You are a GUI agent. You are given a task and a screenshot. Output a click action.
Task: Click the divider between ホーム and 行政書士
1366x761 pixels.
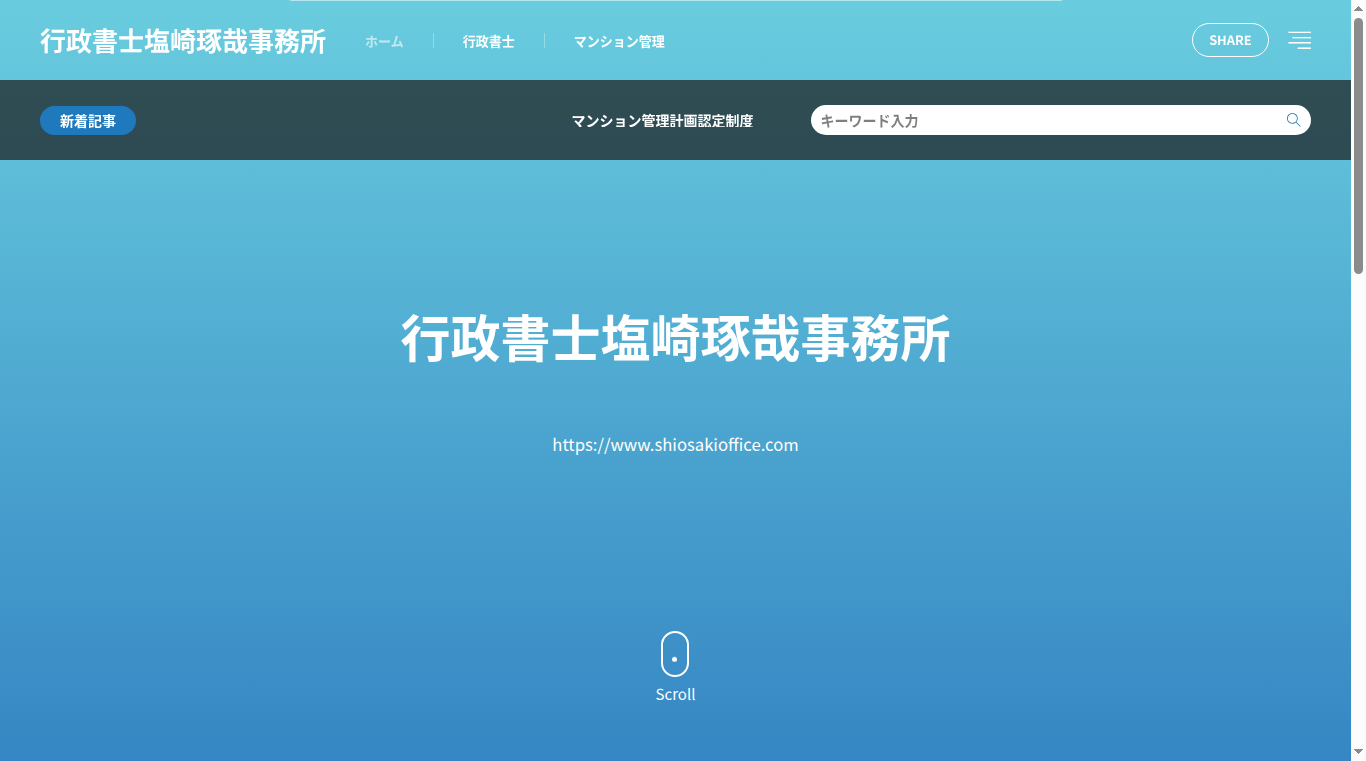tap(433, 40)
